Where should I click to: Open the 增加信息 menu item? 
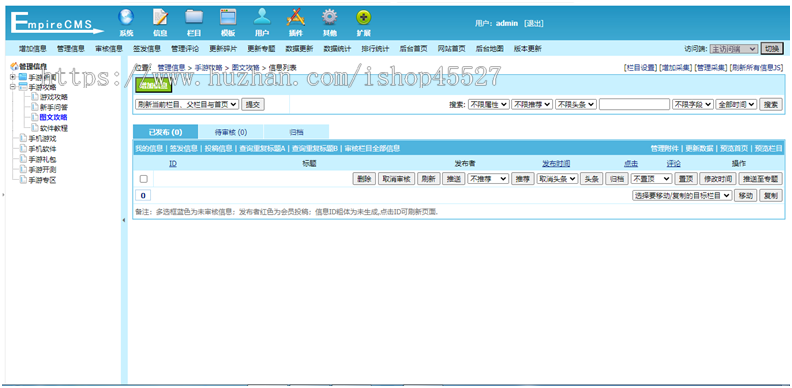click(33, 49)
